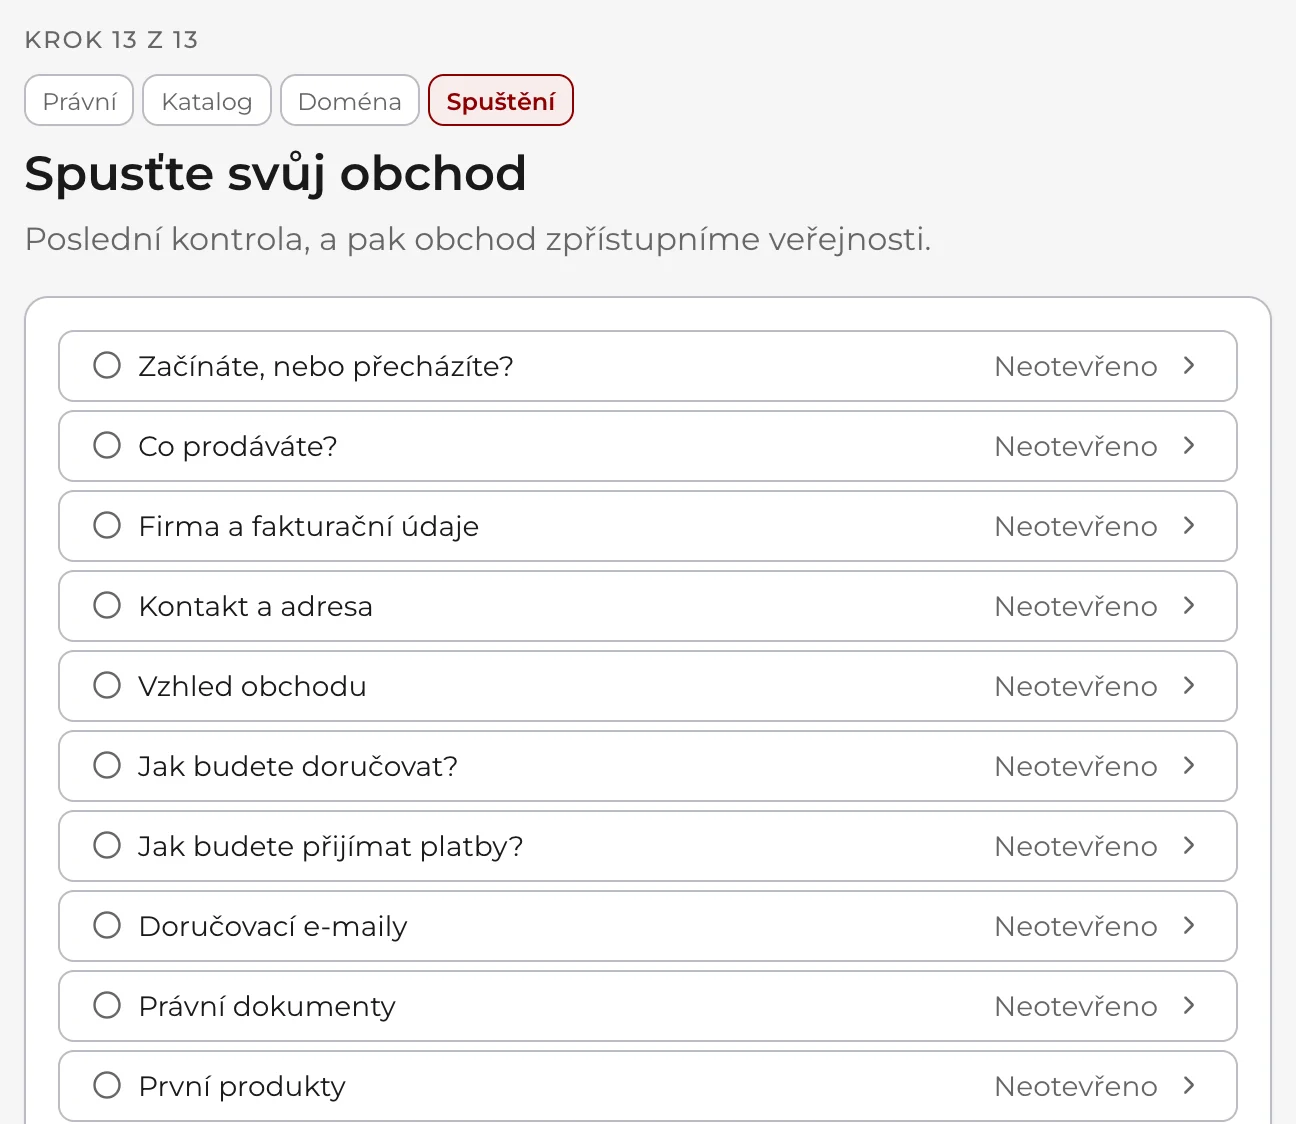Click Neotevřeno status on Co prodáváte? row
This screenshot has width=1296, height=1124.
[x=1076, y=446]
